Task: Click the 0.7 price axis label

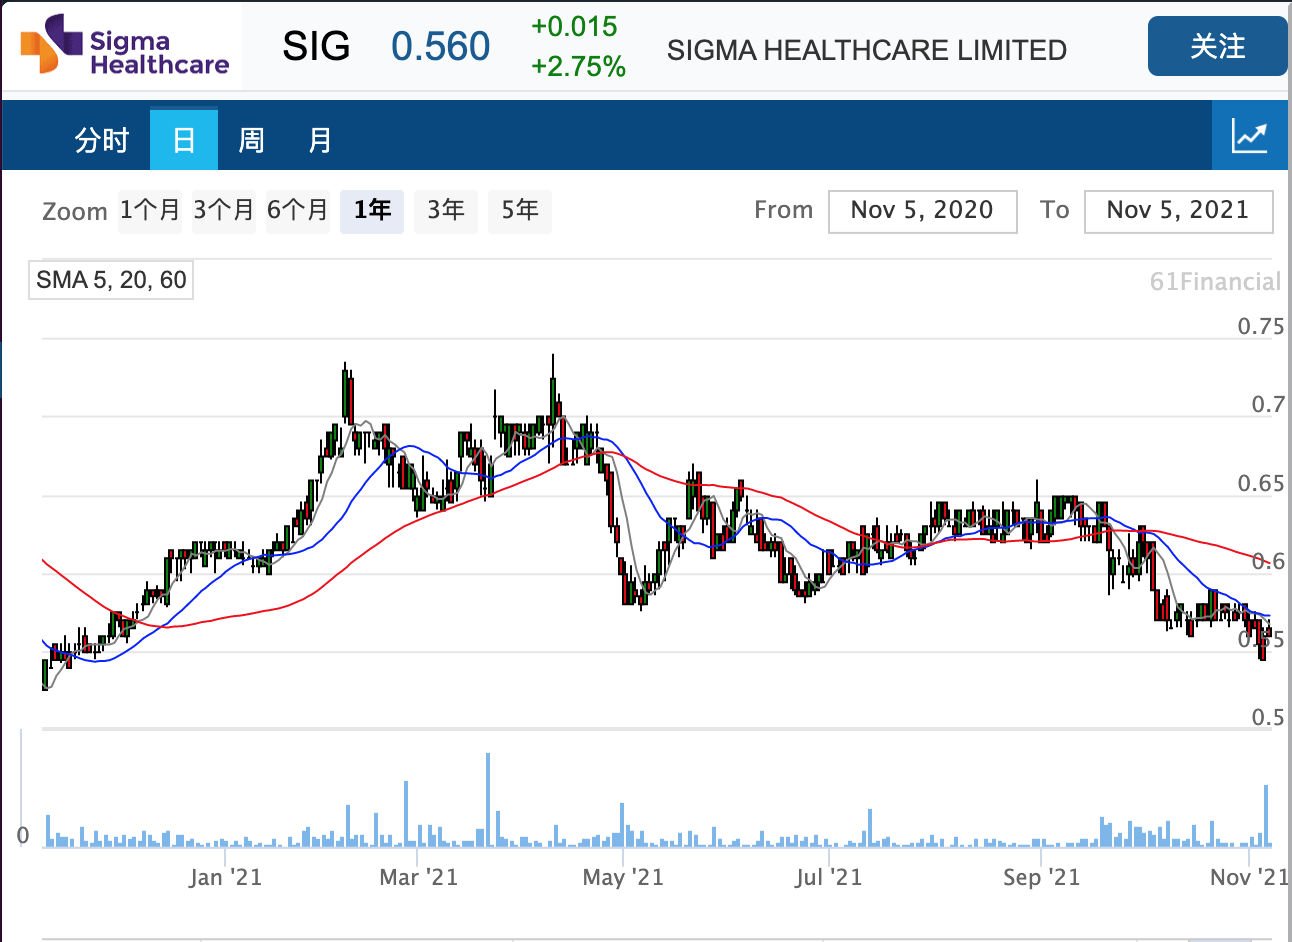Action: (x=1268, y=405)
